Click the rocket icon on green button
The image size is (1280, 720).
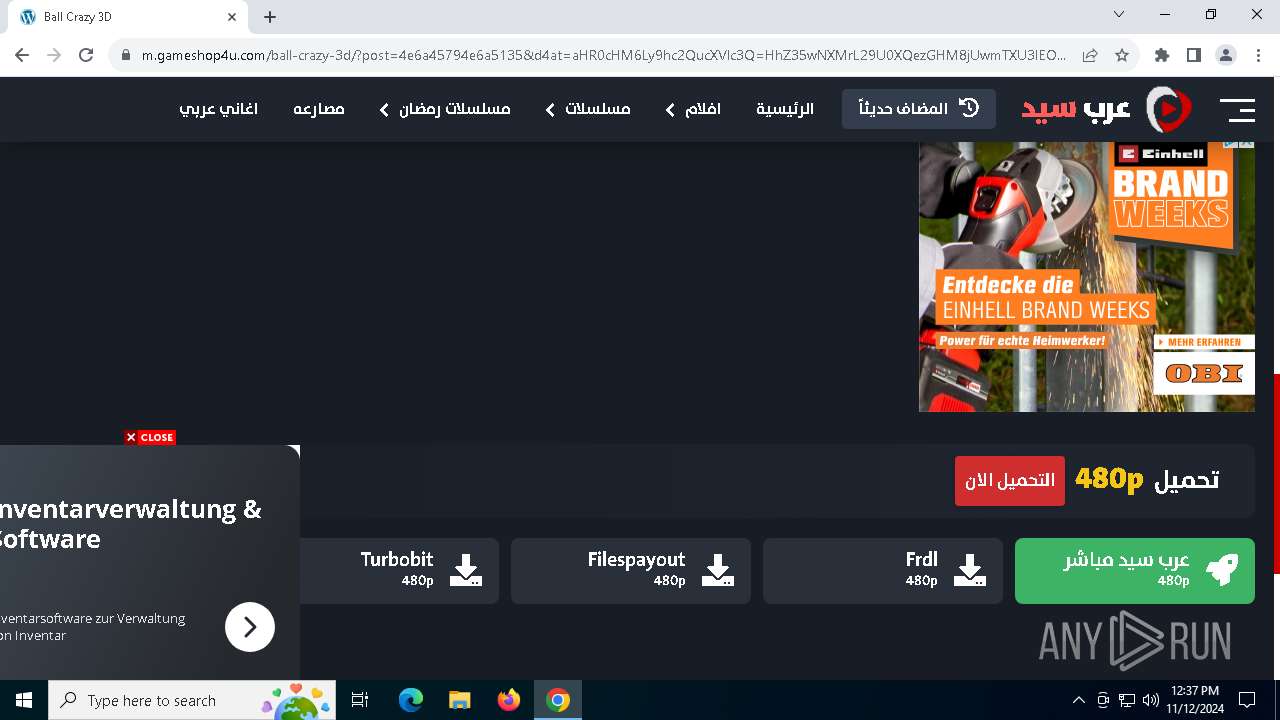pos(1221,570)
